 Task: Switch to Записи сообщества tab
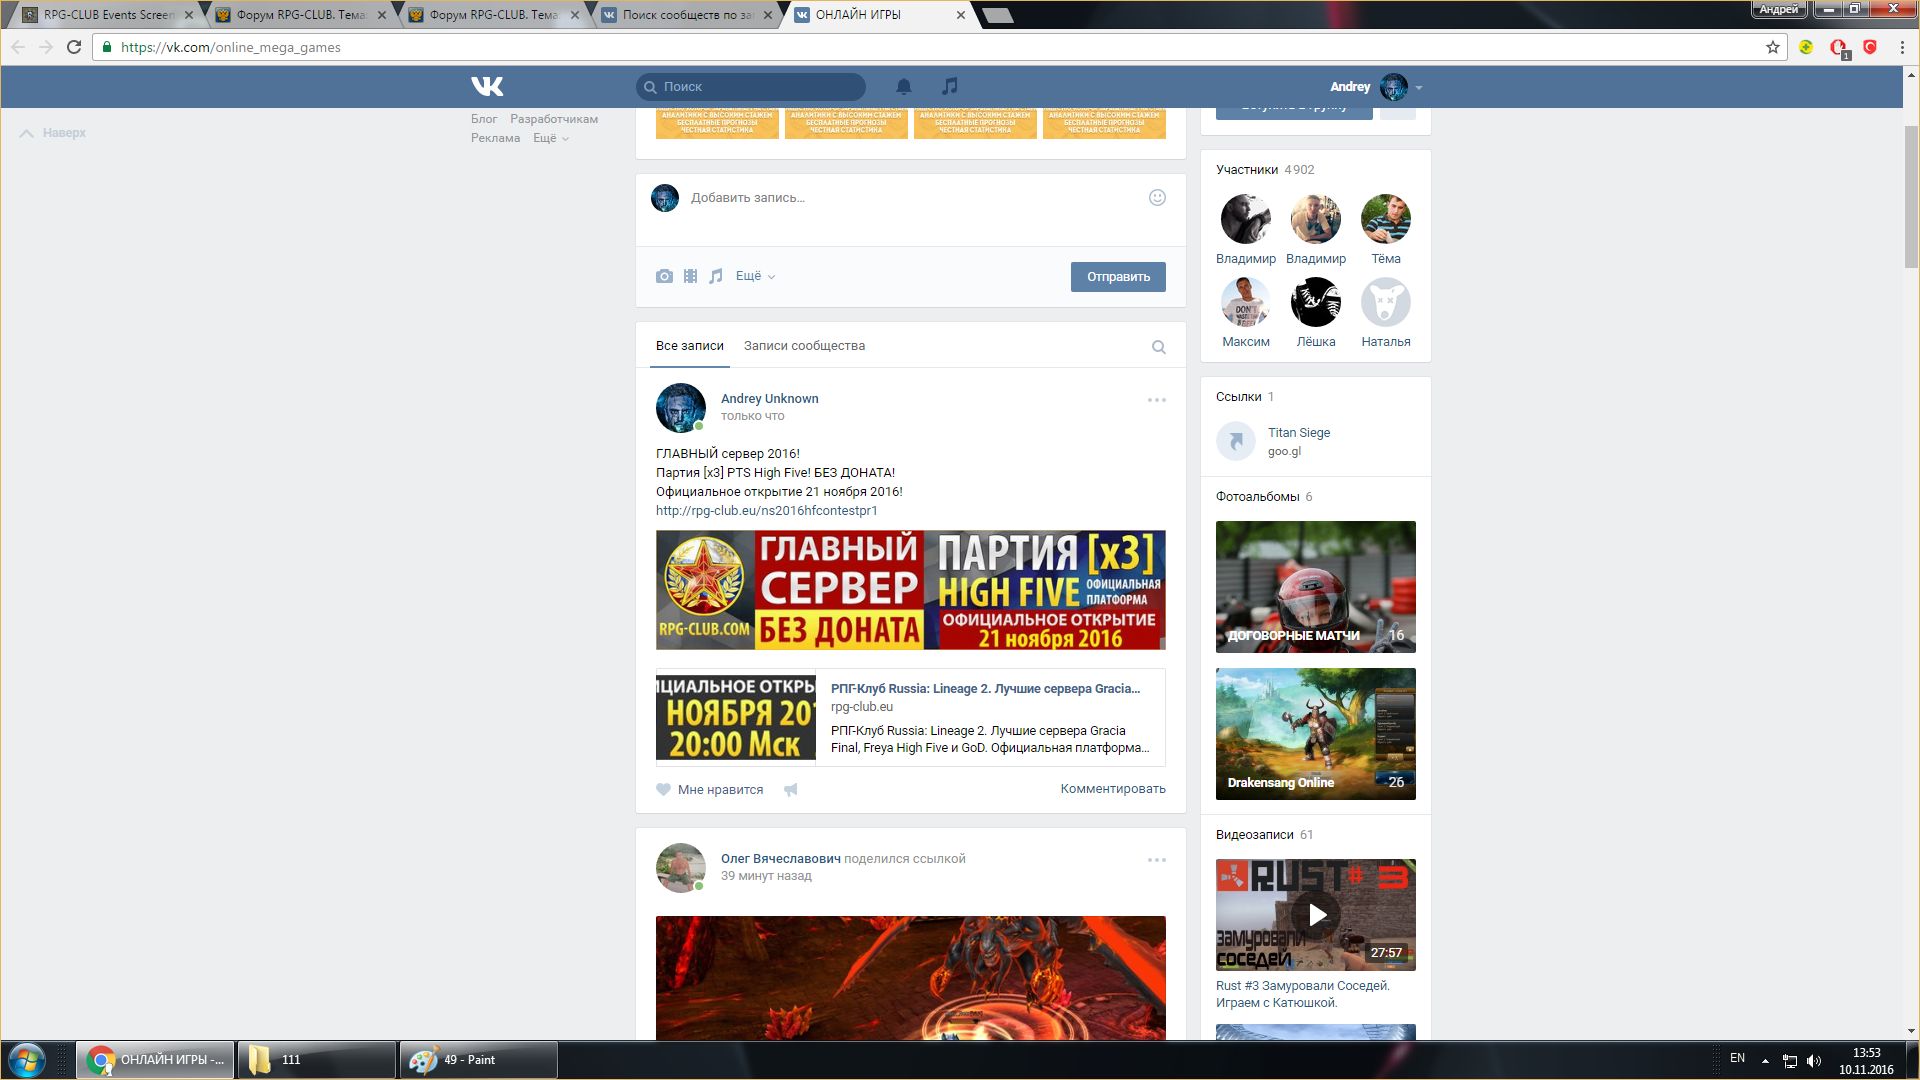pyautogui.click(x=804, y=346)
